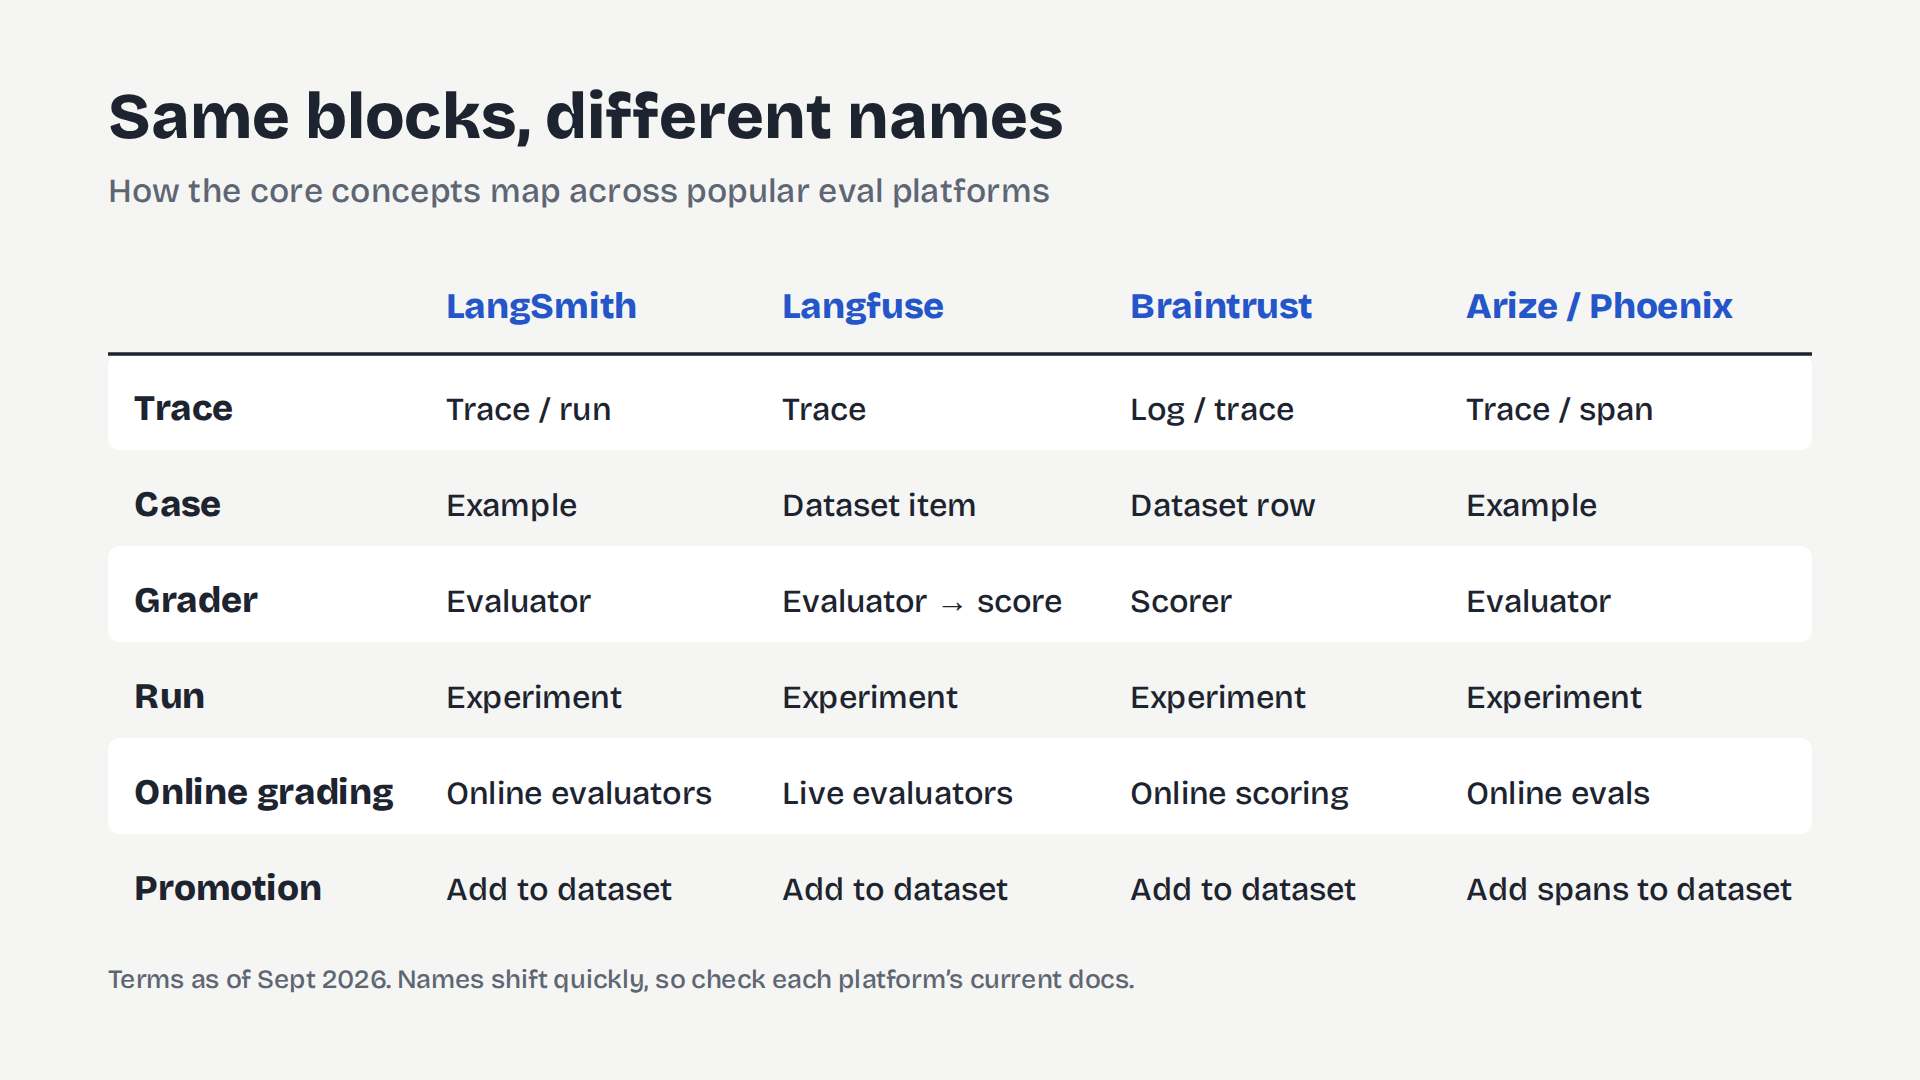
Task: Click the subtitle about core concepts mapping
Action: coord(579,191)
